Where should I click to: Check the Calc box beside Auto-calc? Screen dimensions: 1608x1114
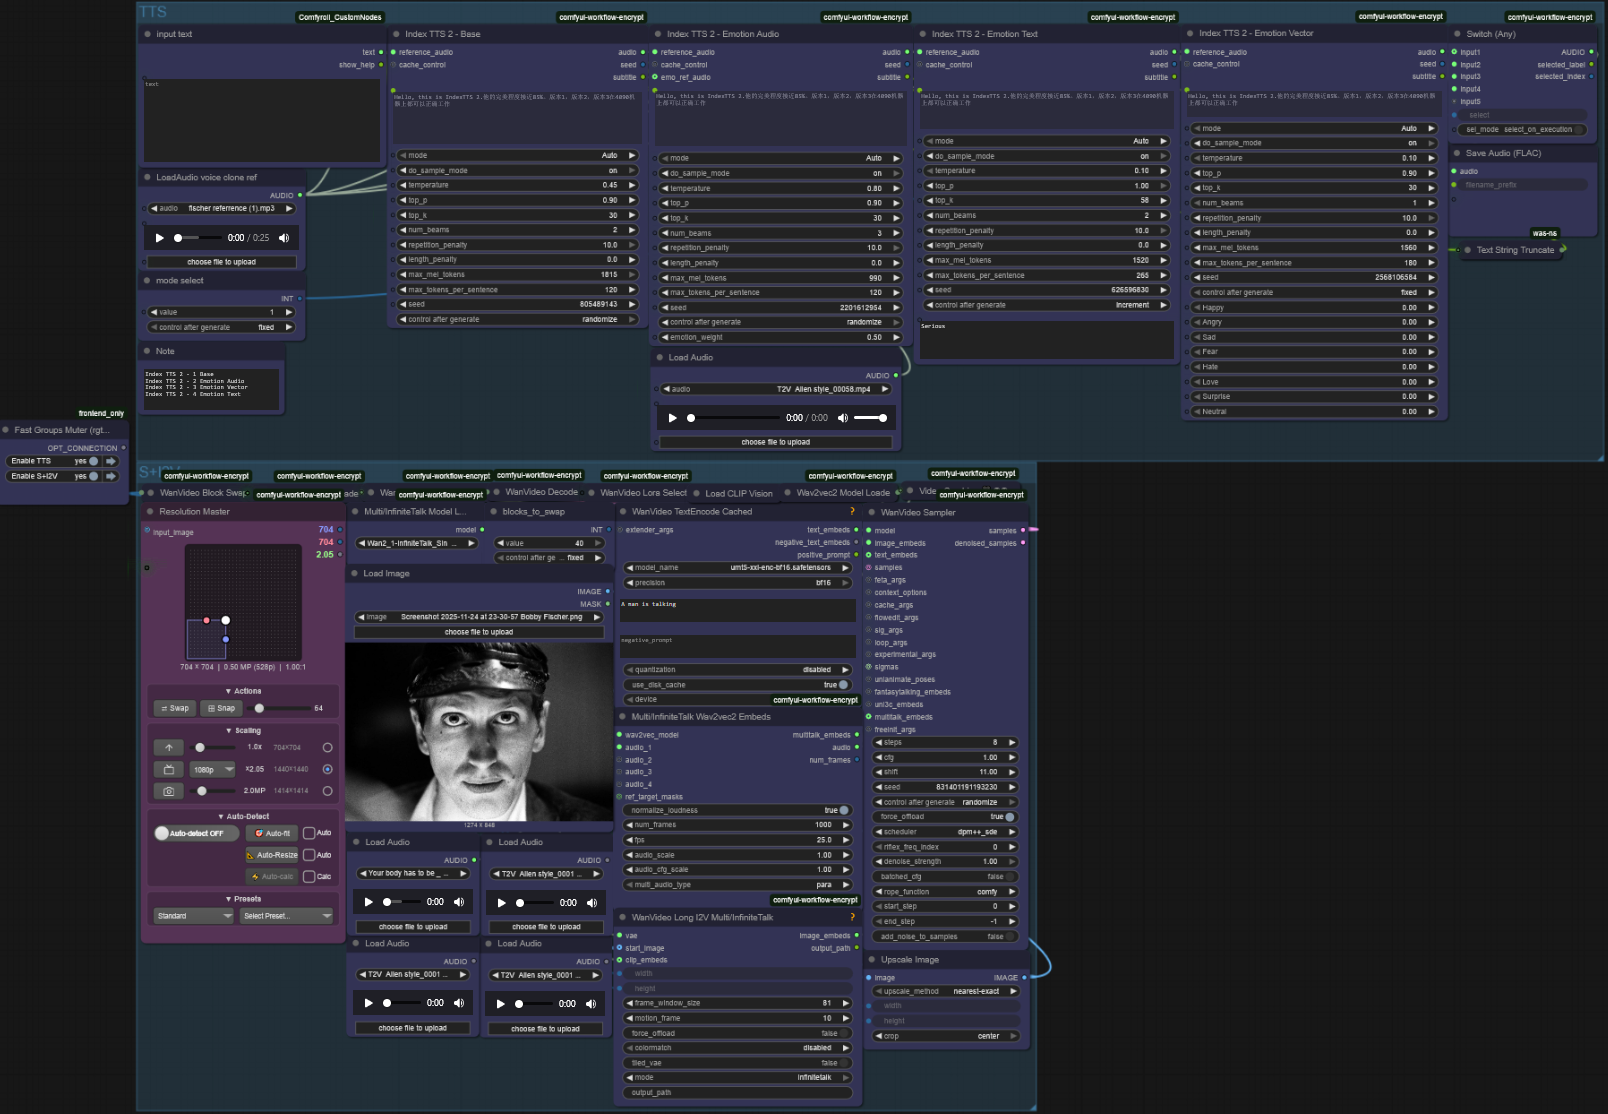click(310, 877)
